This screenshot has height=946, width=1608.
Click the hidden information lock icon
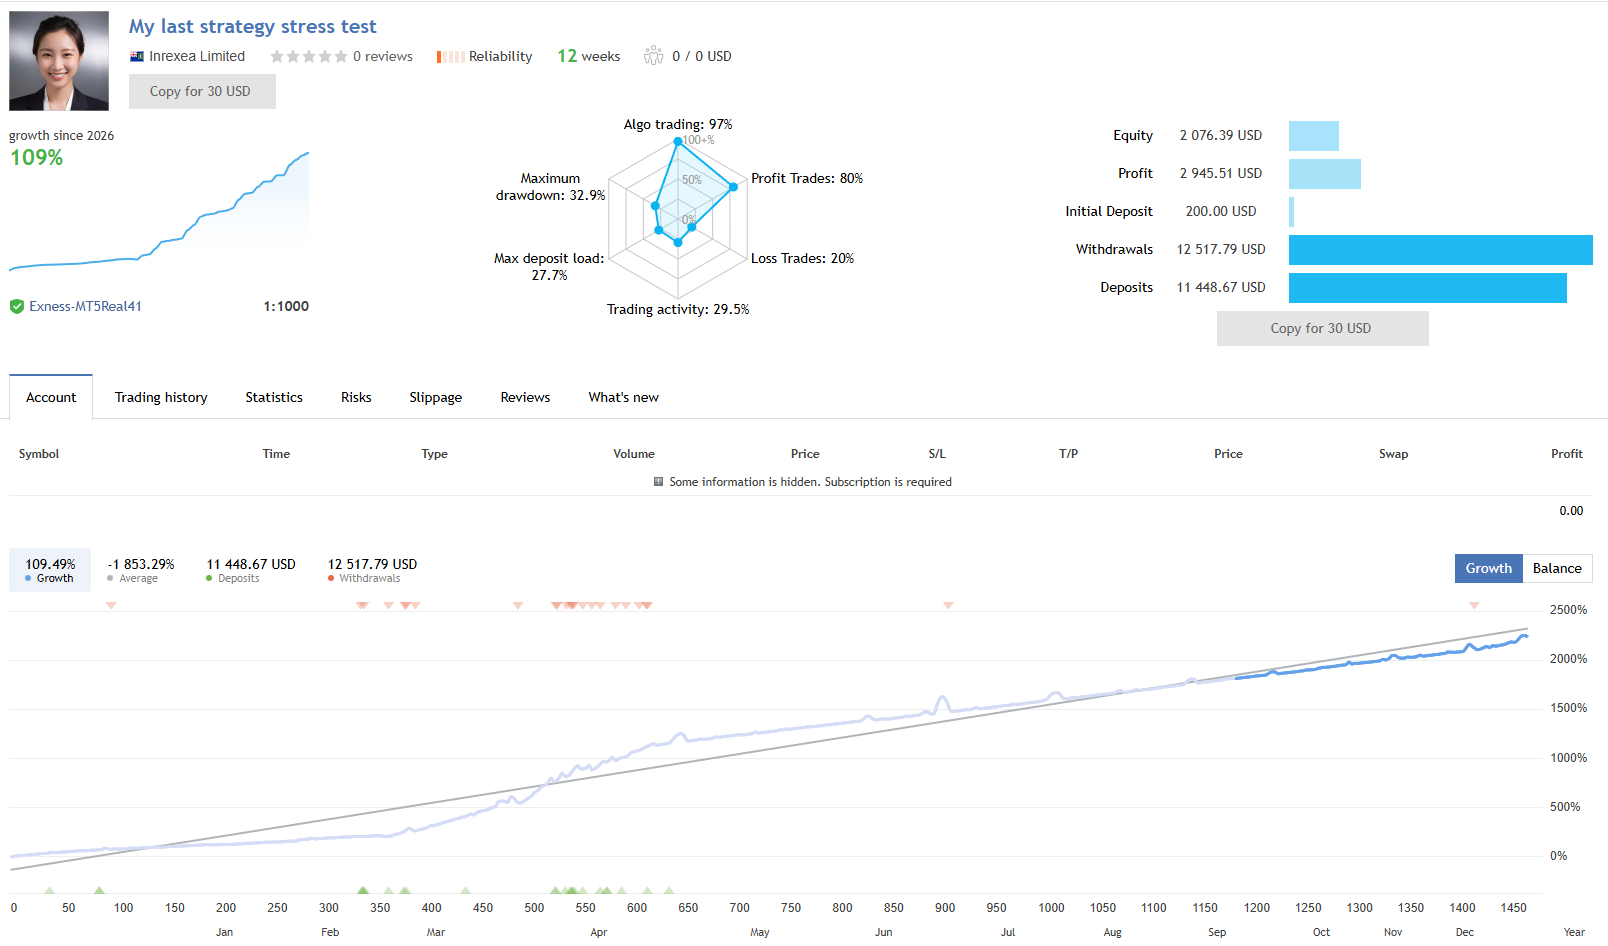tap(658, 482)
